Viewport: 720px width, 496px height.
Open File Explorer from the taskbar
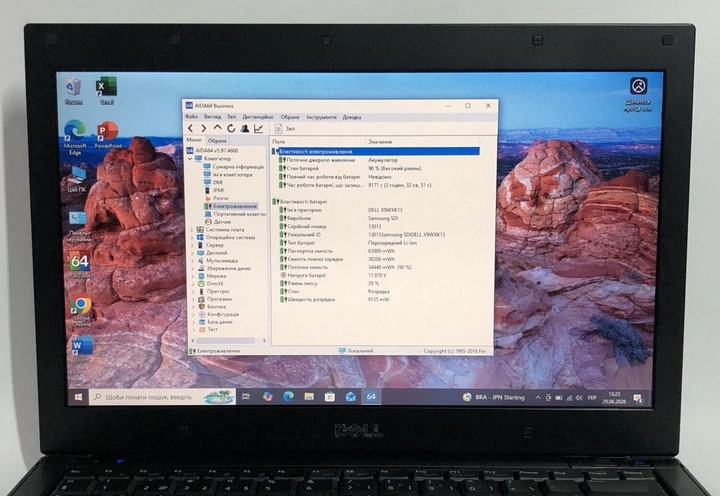pyautogui.click(x=309, y=396)
